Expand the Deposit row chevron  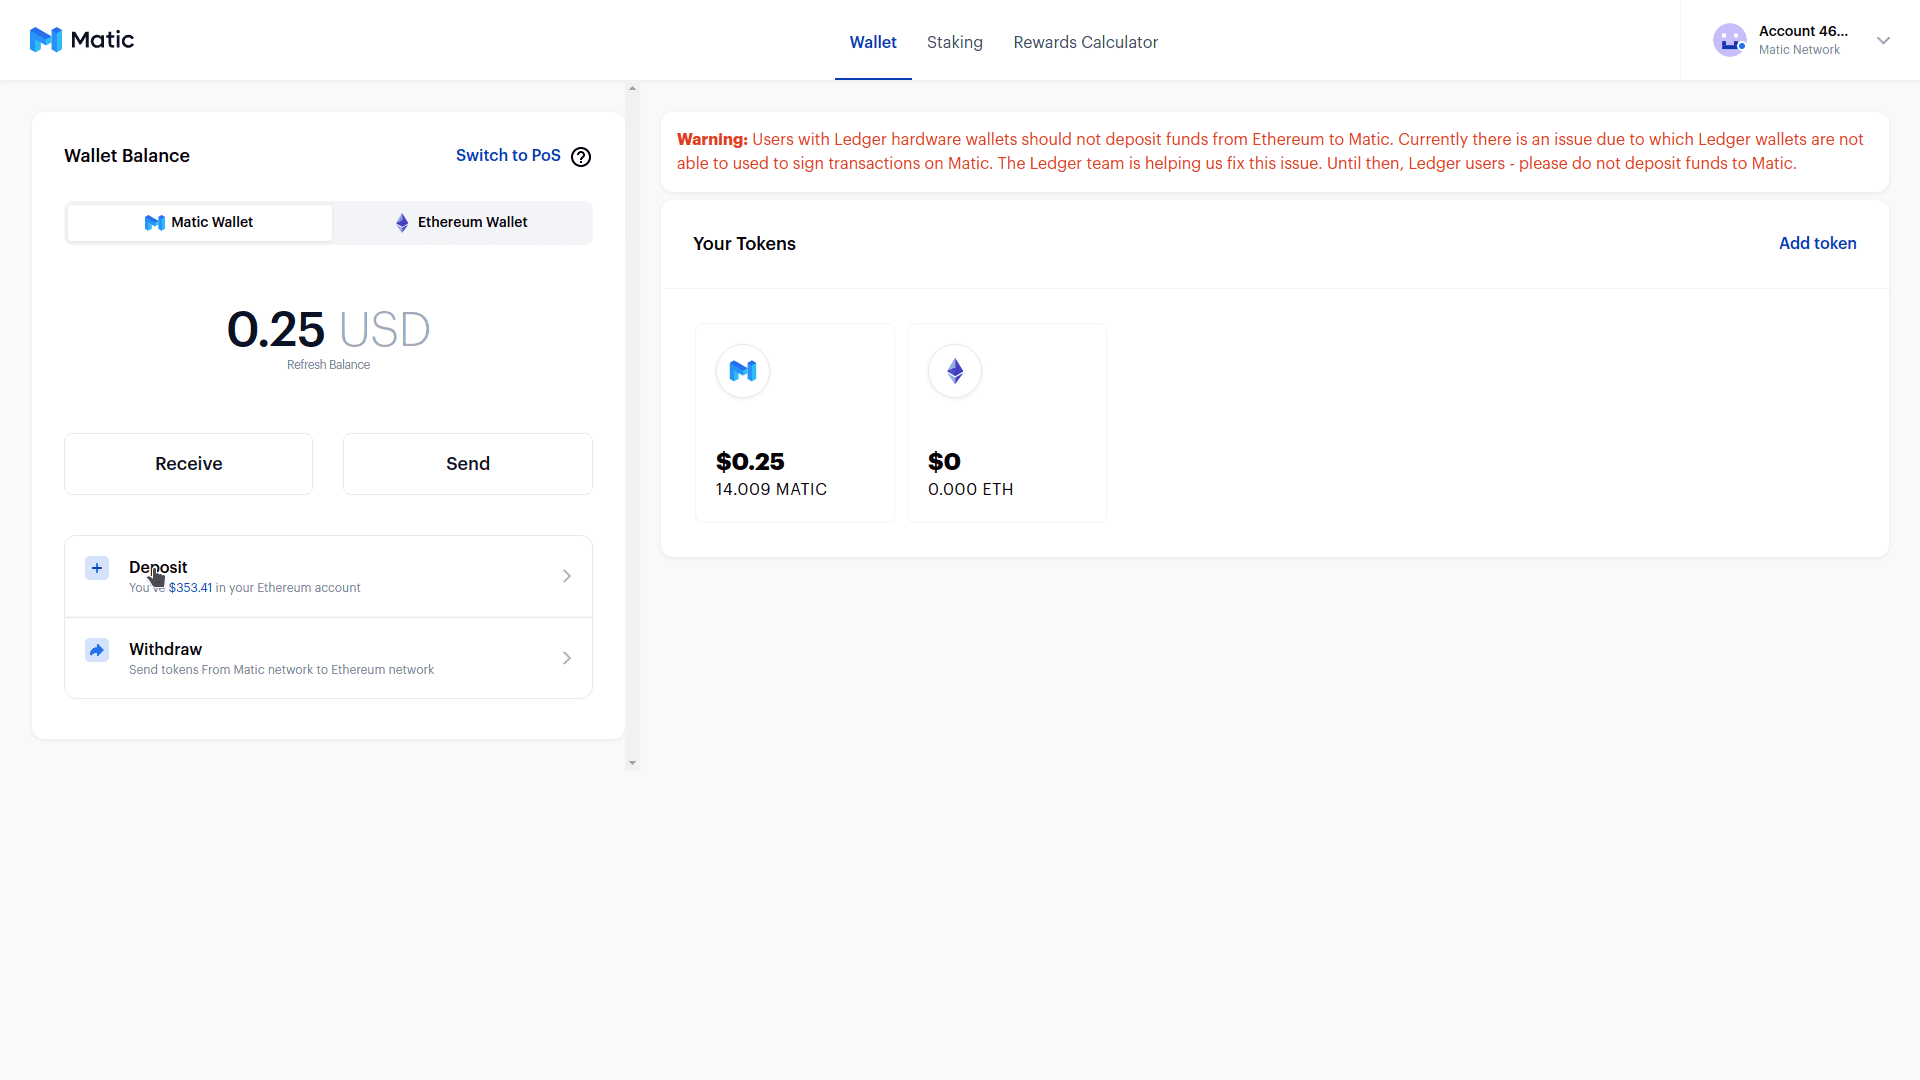[x=567, y=576]
